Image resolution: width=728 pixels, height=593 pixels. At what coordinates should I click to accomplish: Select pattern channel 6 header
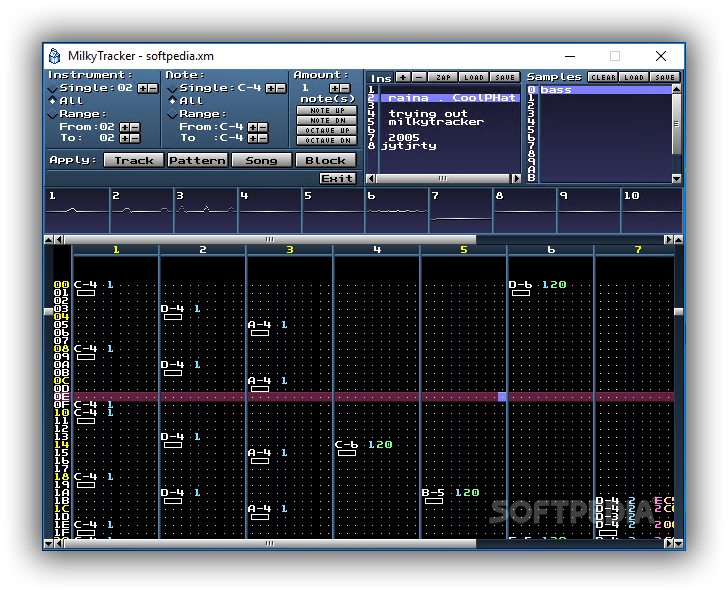click(x=551, y=250)
